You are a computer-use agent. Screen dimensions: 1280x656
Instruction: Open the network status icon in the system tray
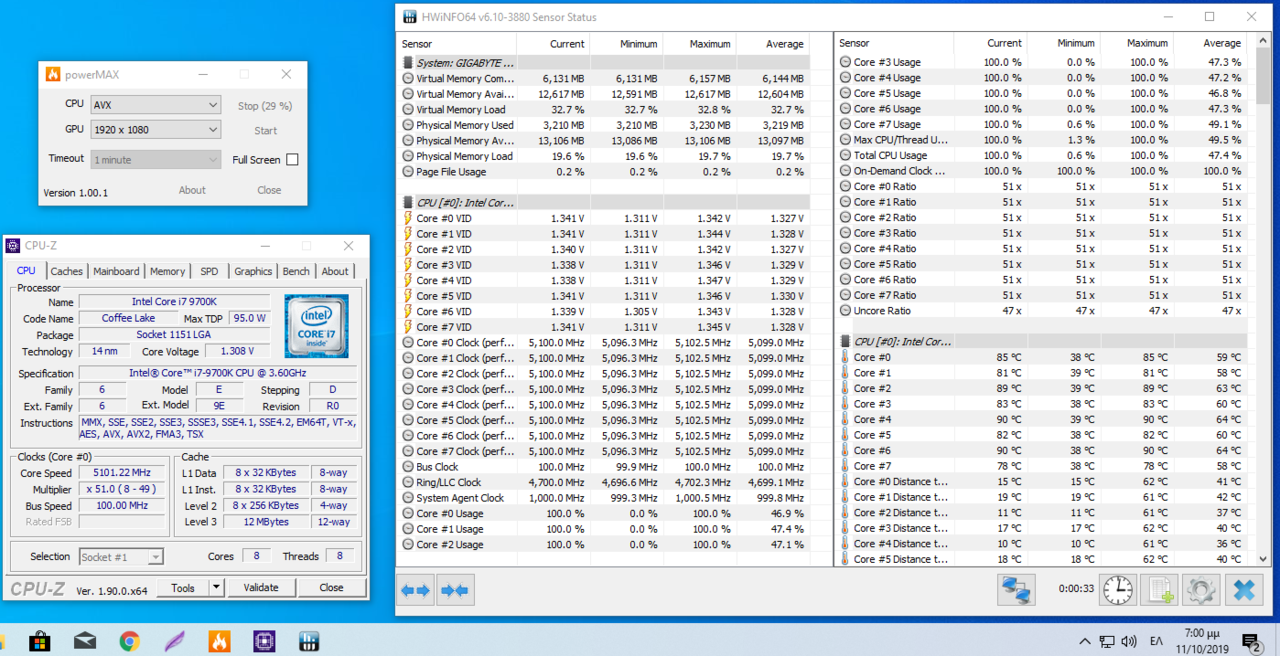coord(1107,641)
